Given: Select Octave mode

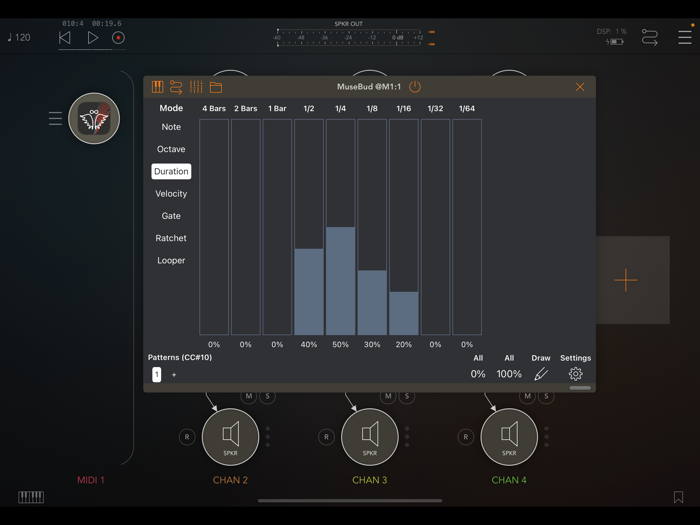Looking at the screenshot, I should (x=171, y=149).
